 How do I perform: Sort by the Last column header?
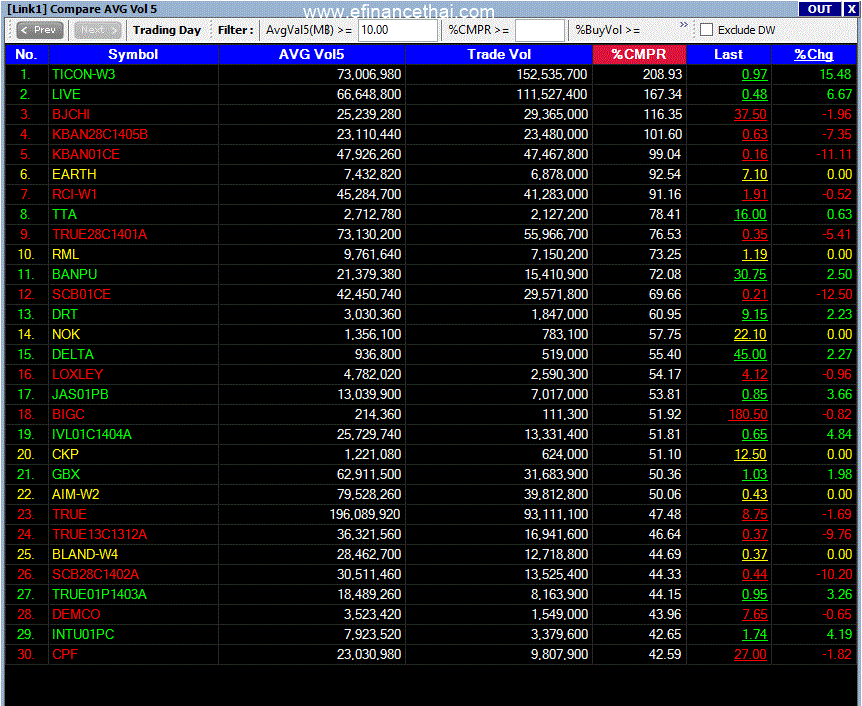pyautogui.click(x=729, y=54)
